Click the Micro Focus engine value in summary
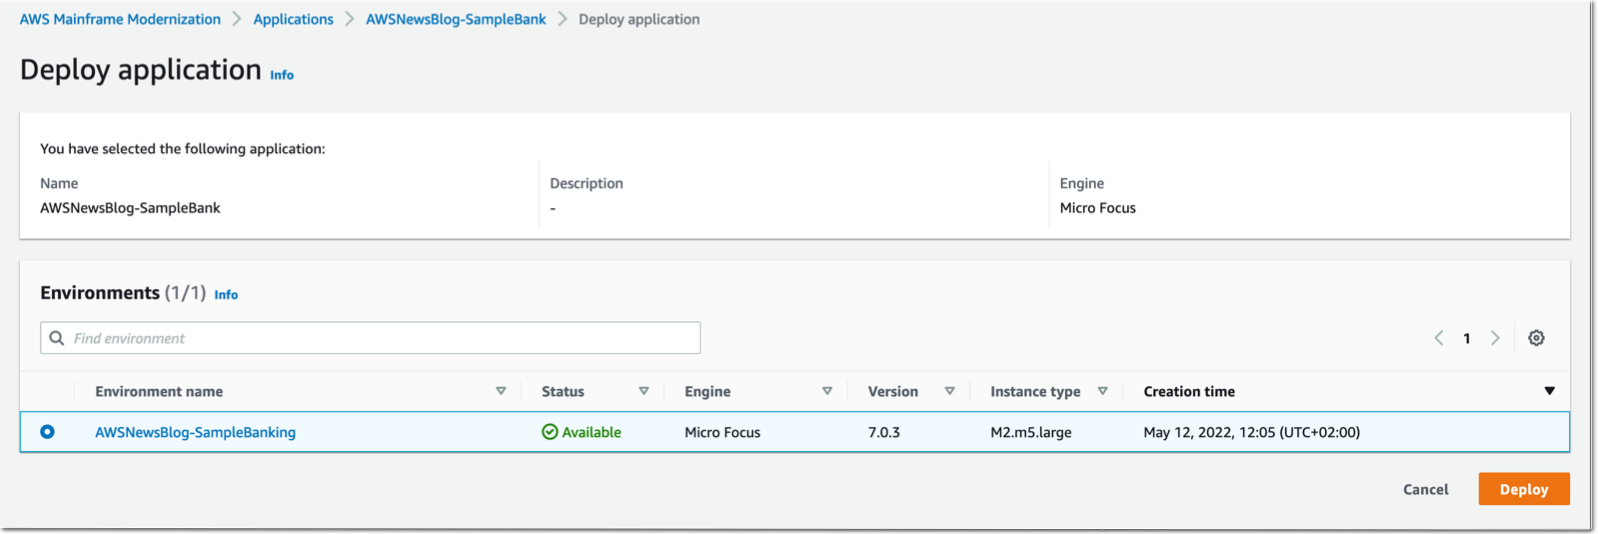 pos(1098,208)
